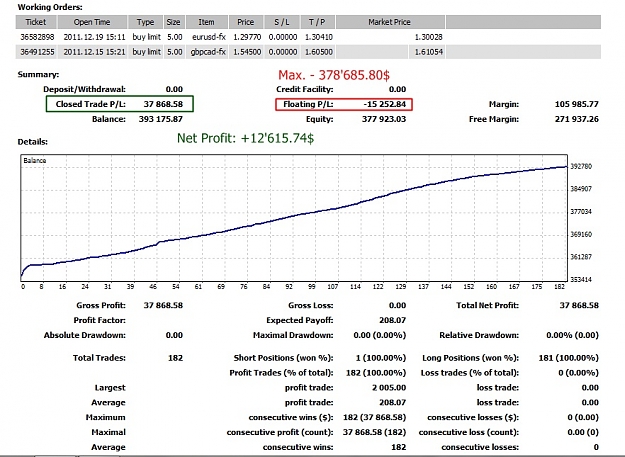
Task: Click the Margin value 105 985.77
Action: click(x=577, y=104)
